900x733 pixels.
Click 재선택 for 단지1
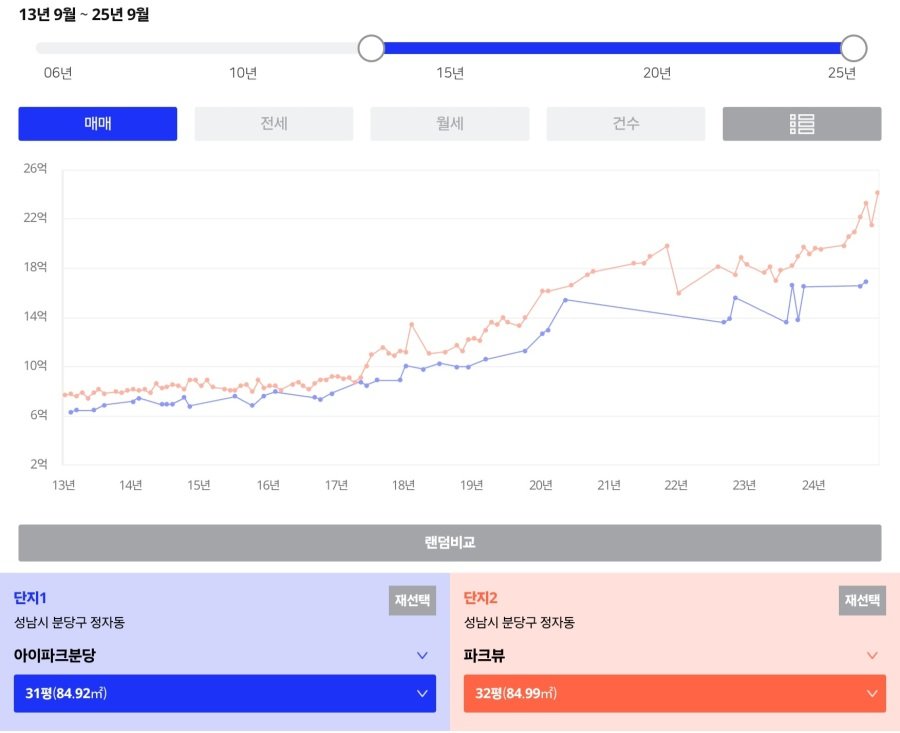pyautogui.click(x=412, y=601)
